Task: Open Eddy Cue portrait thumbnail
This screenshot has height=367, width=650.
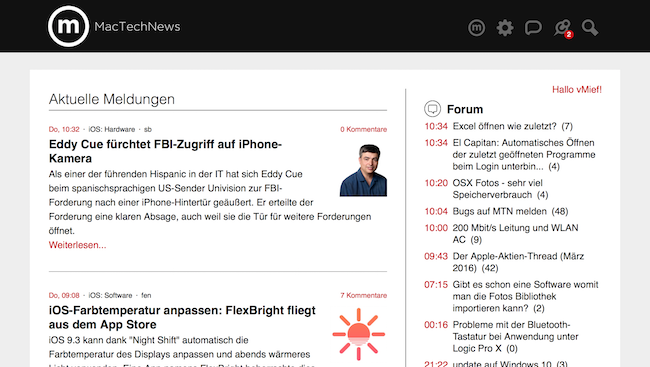Action: click(x=363, y=170)
